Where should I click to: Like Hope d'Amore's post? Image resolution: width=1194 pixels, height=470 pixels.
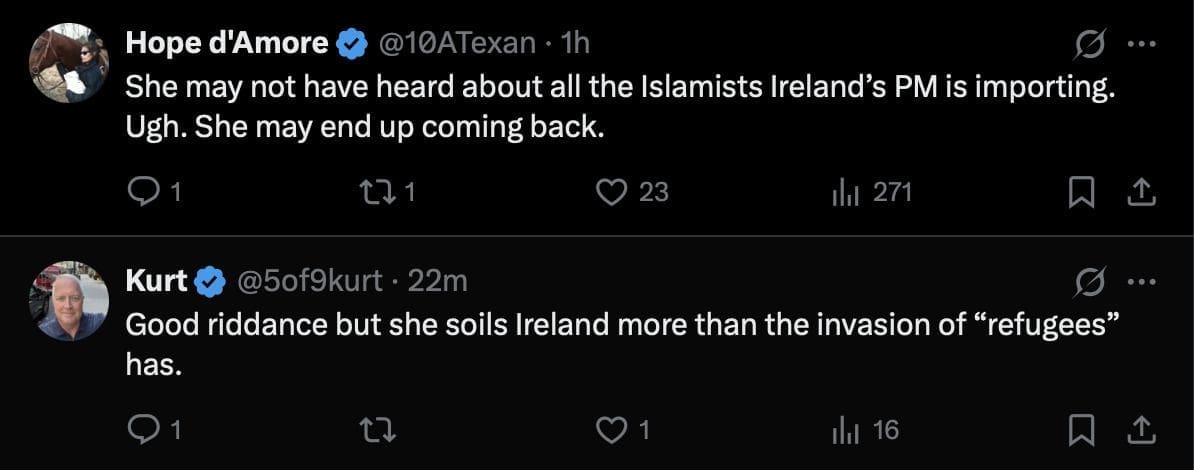[x=610, y=192]
